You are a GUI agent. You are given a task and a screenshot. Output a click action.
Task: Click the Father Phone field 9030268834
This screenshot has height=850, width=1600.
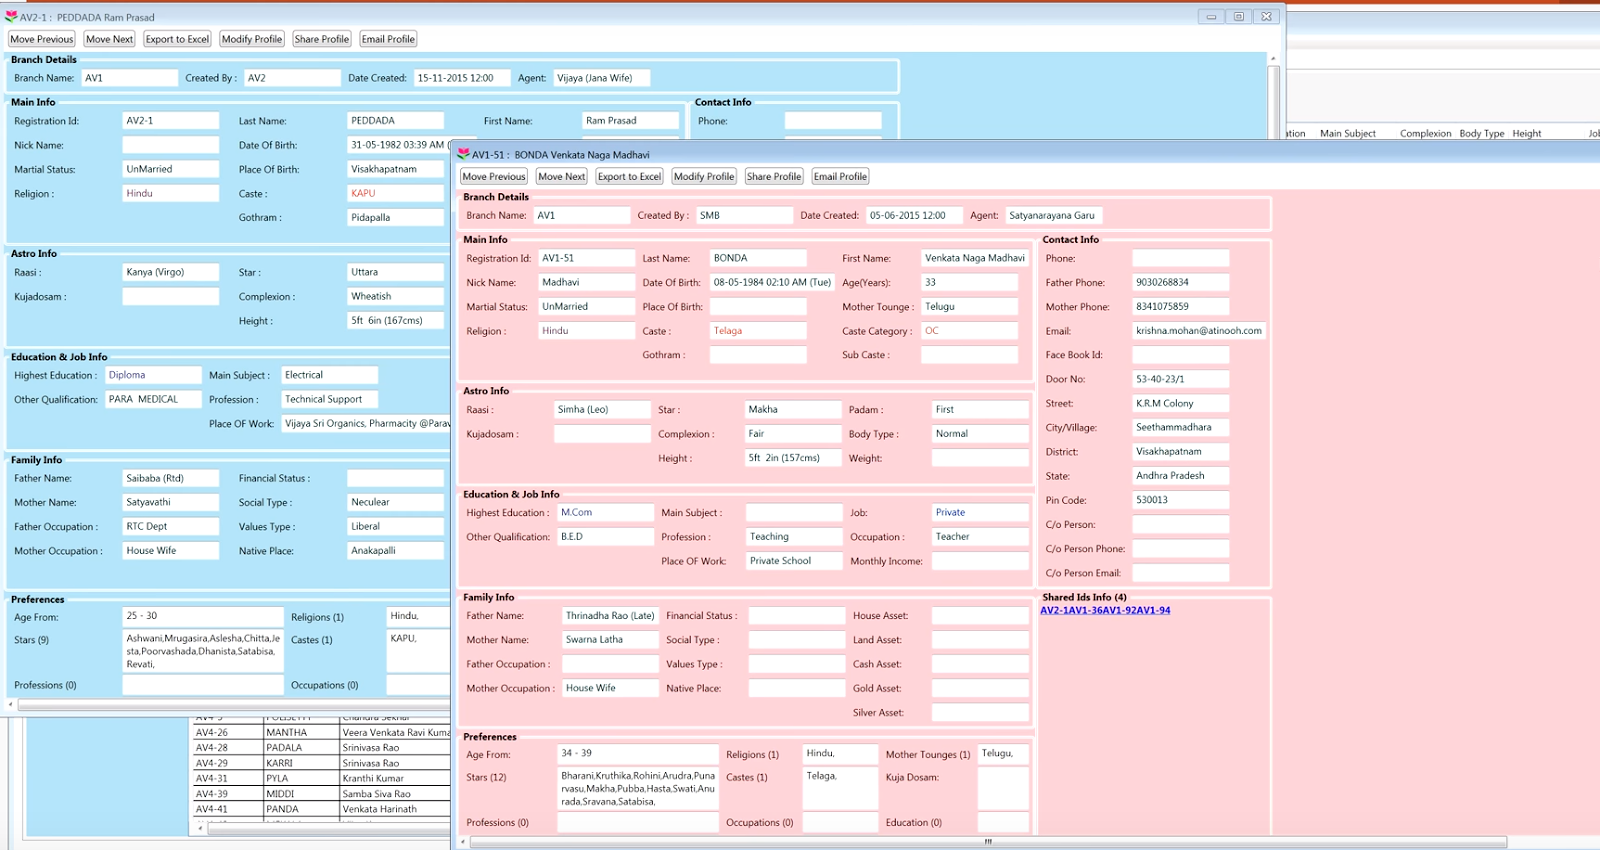pos(1180,283)
